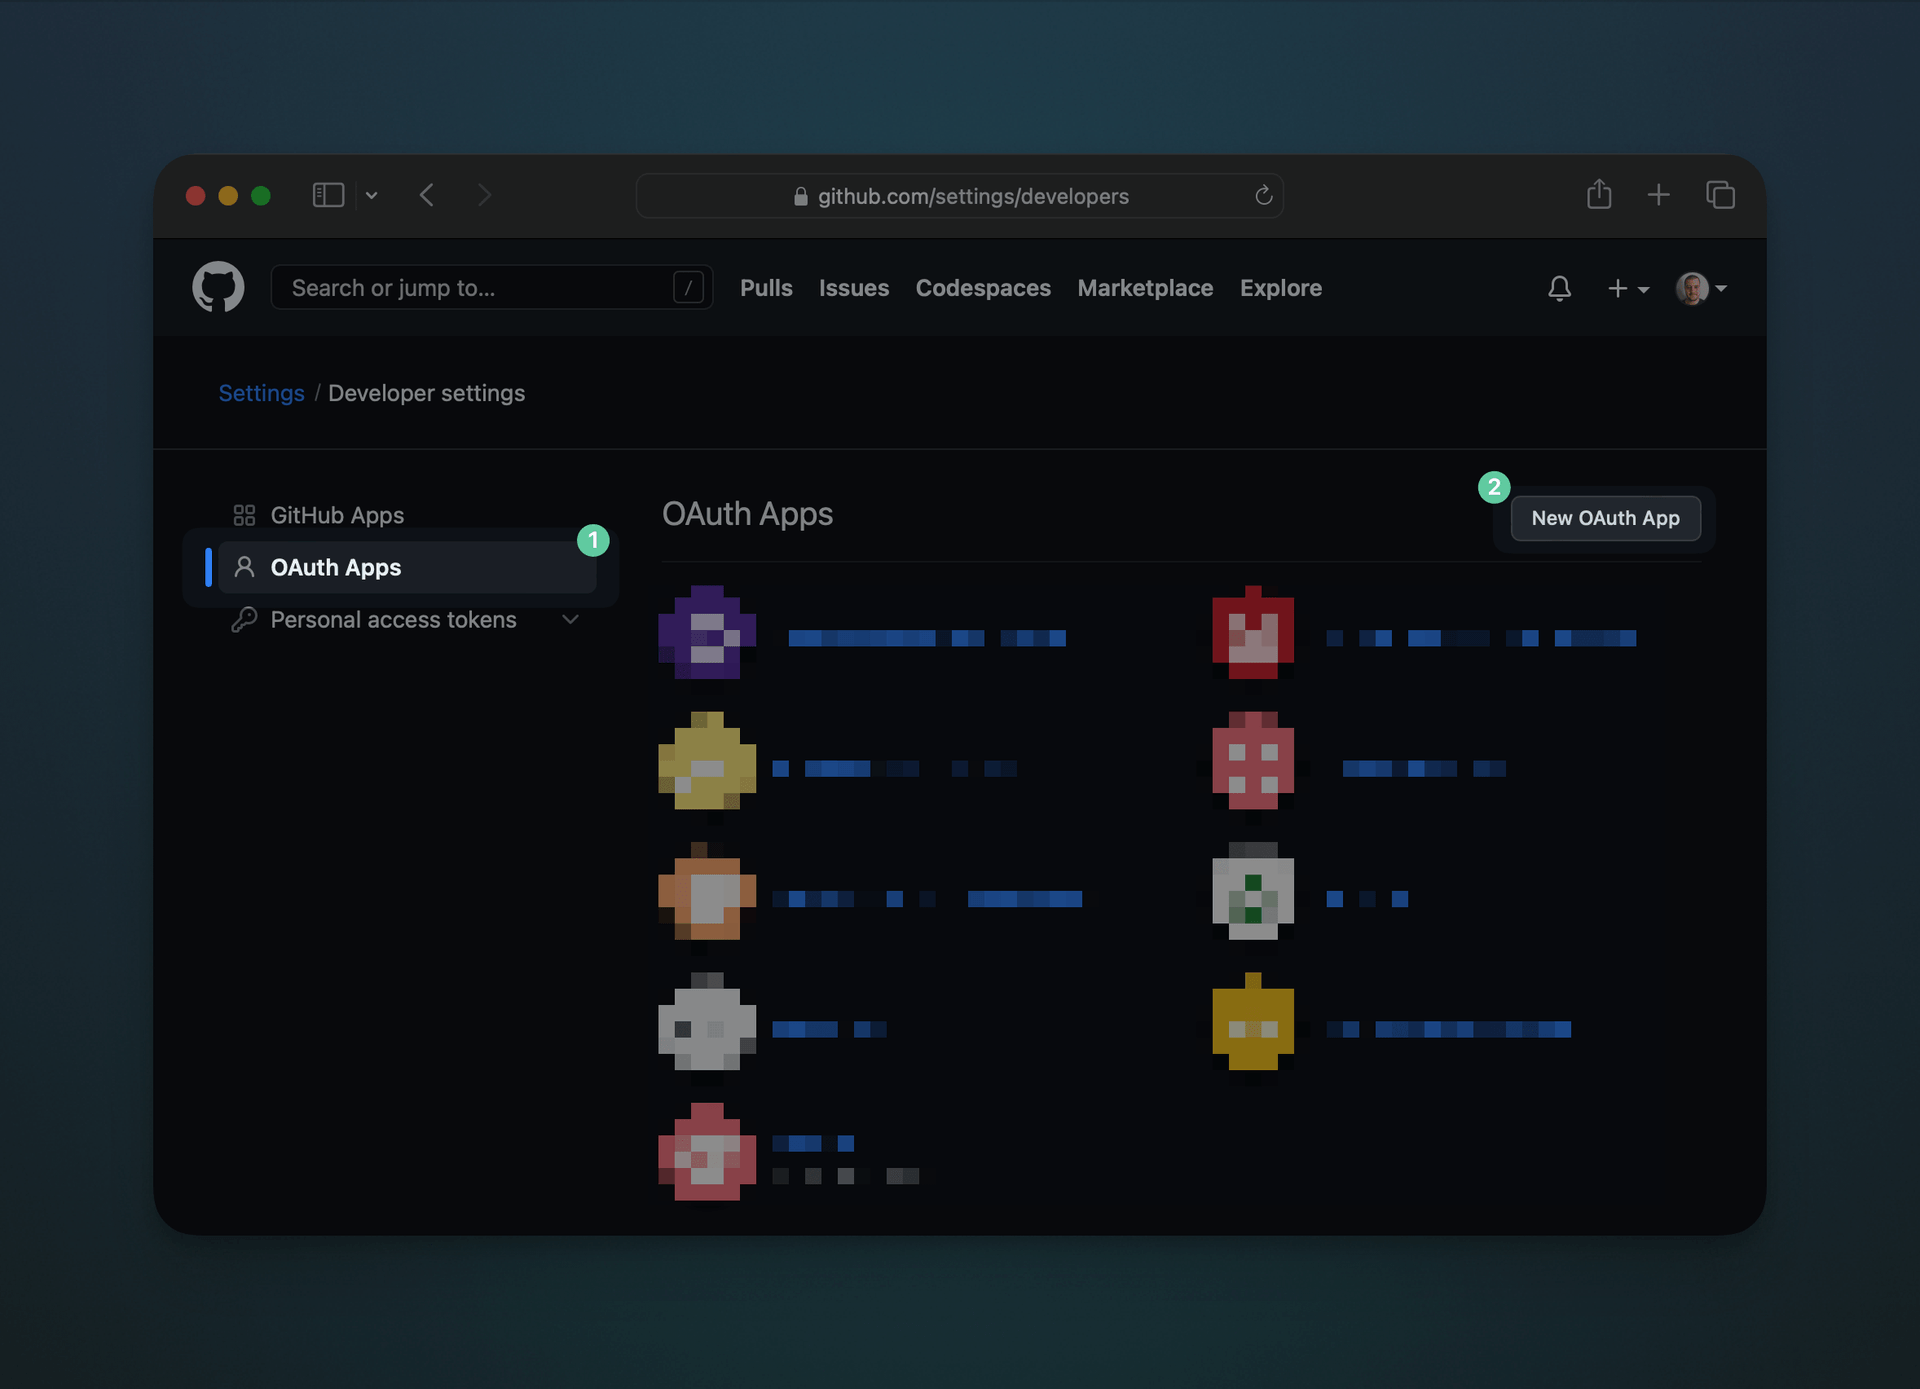Open the Marketplace navigation link
This screenshot has width=1920, height=1389.
[1145, 288]
